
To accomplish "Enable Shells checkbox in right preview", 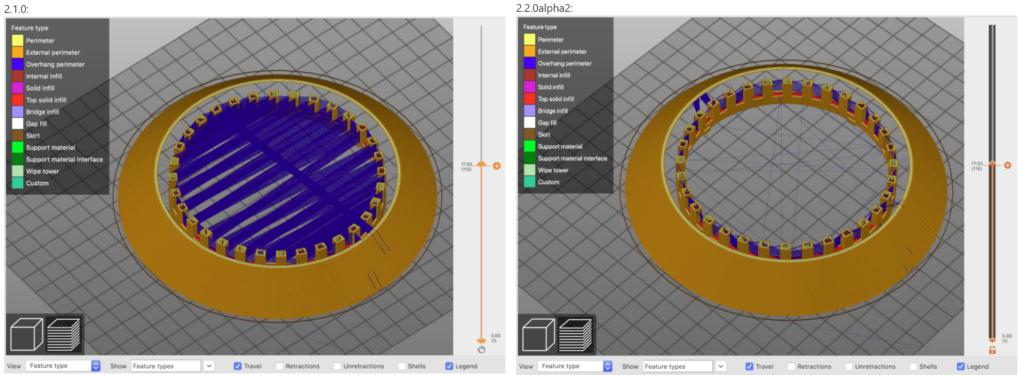I will [914, 367].
